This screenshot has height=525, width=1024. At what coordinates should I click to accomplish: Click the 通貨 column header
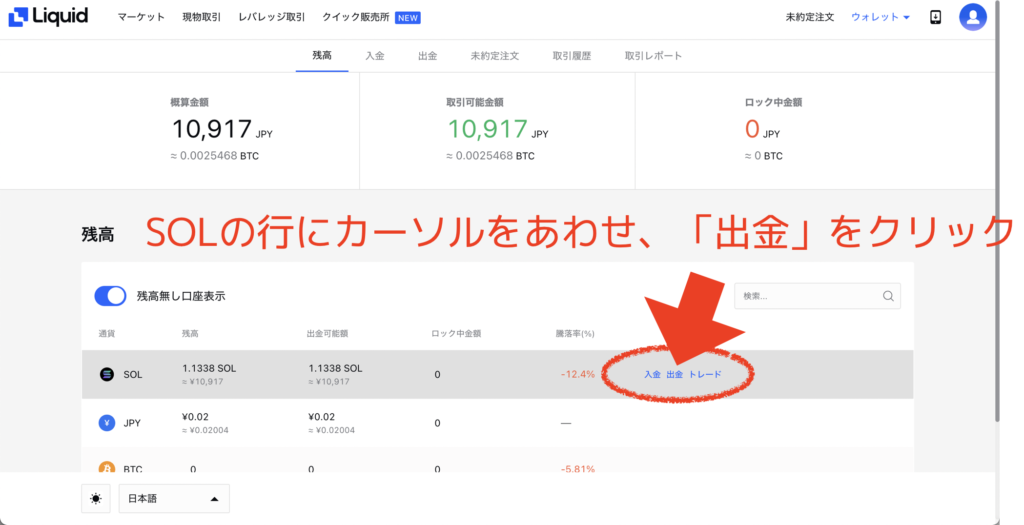pos(106,334)
